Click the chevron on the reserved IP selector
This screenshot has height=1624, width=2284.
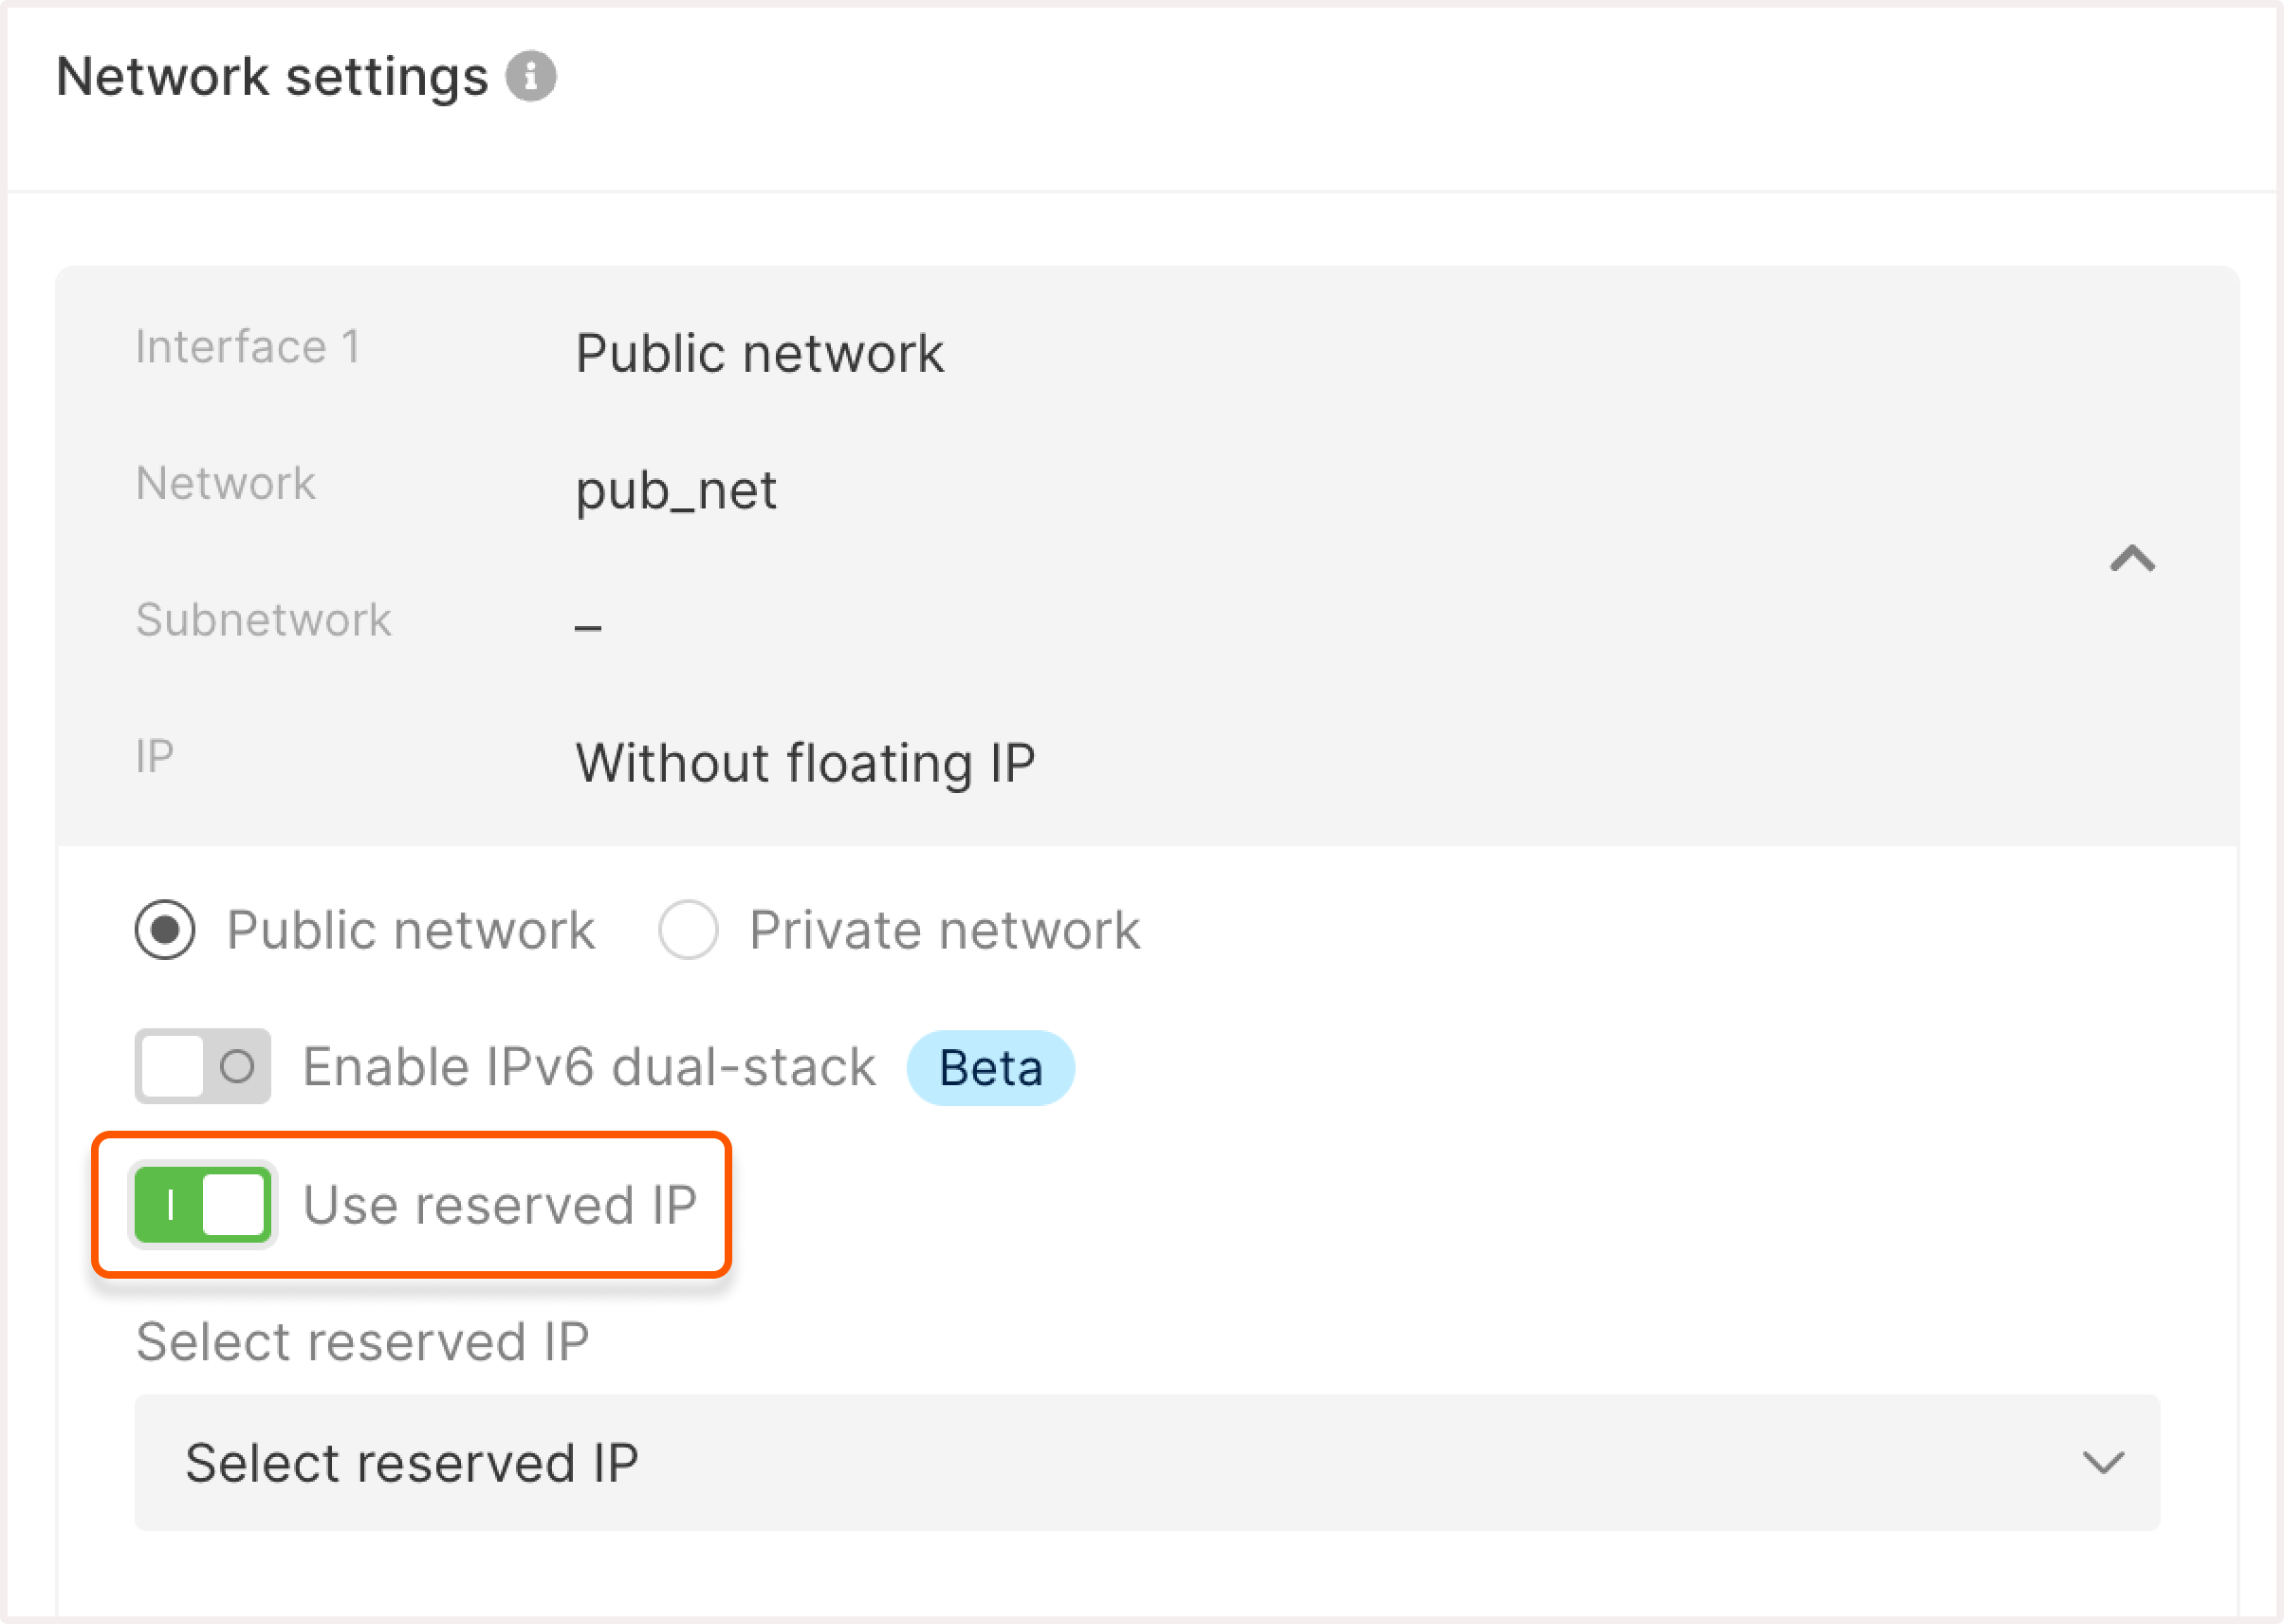click(2104, 1463)
